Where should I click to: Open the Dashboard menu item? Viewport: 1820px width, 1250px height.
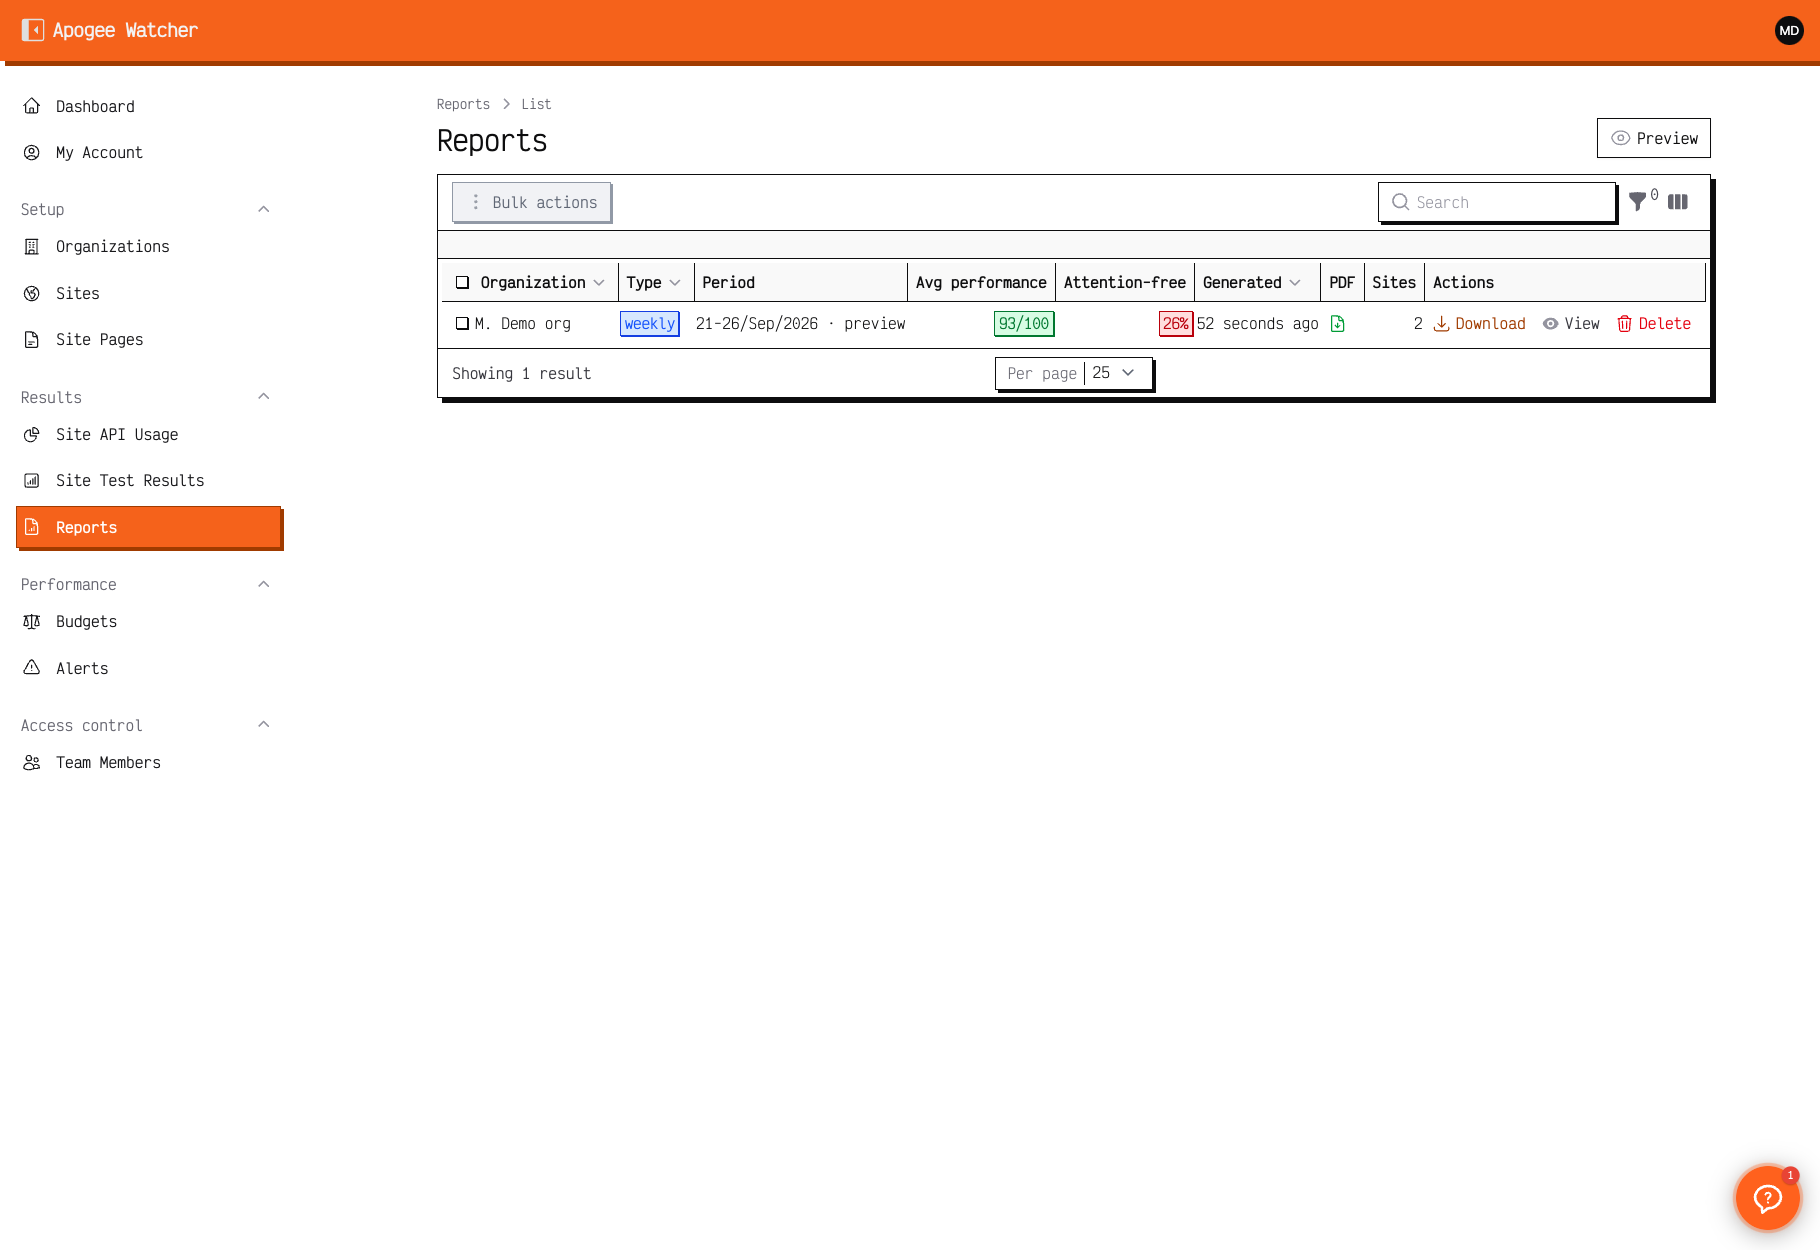tap(149, 106)
